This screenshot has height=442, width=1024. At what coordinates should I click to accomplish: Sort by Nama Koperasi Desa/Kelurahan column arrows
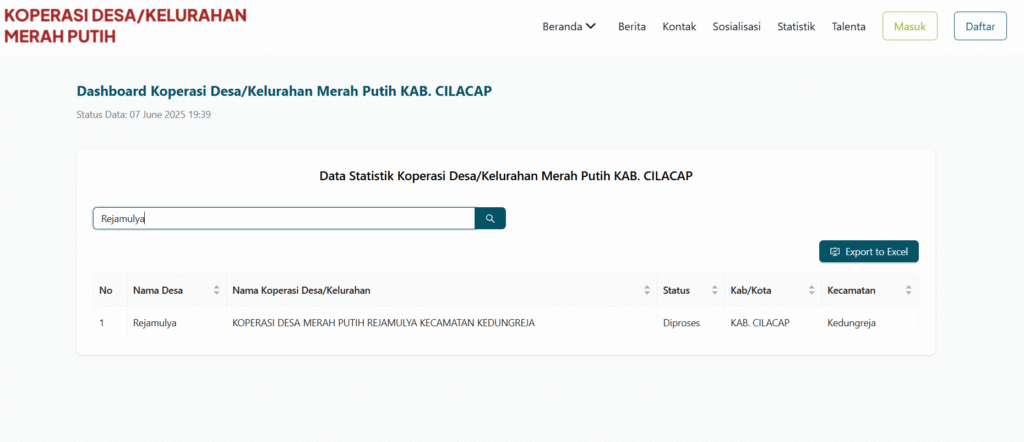point(647,291)
